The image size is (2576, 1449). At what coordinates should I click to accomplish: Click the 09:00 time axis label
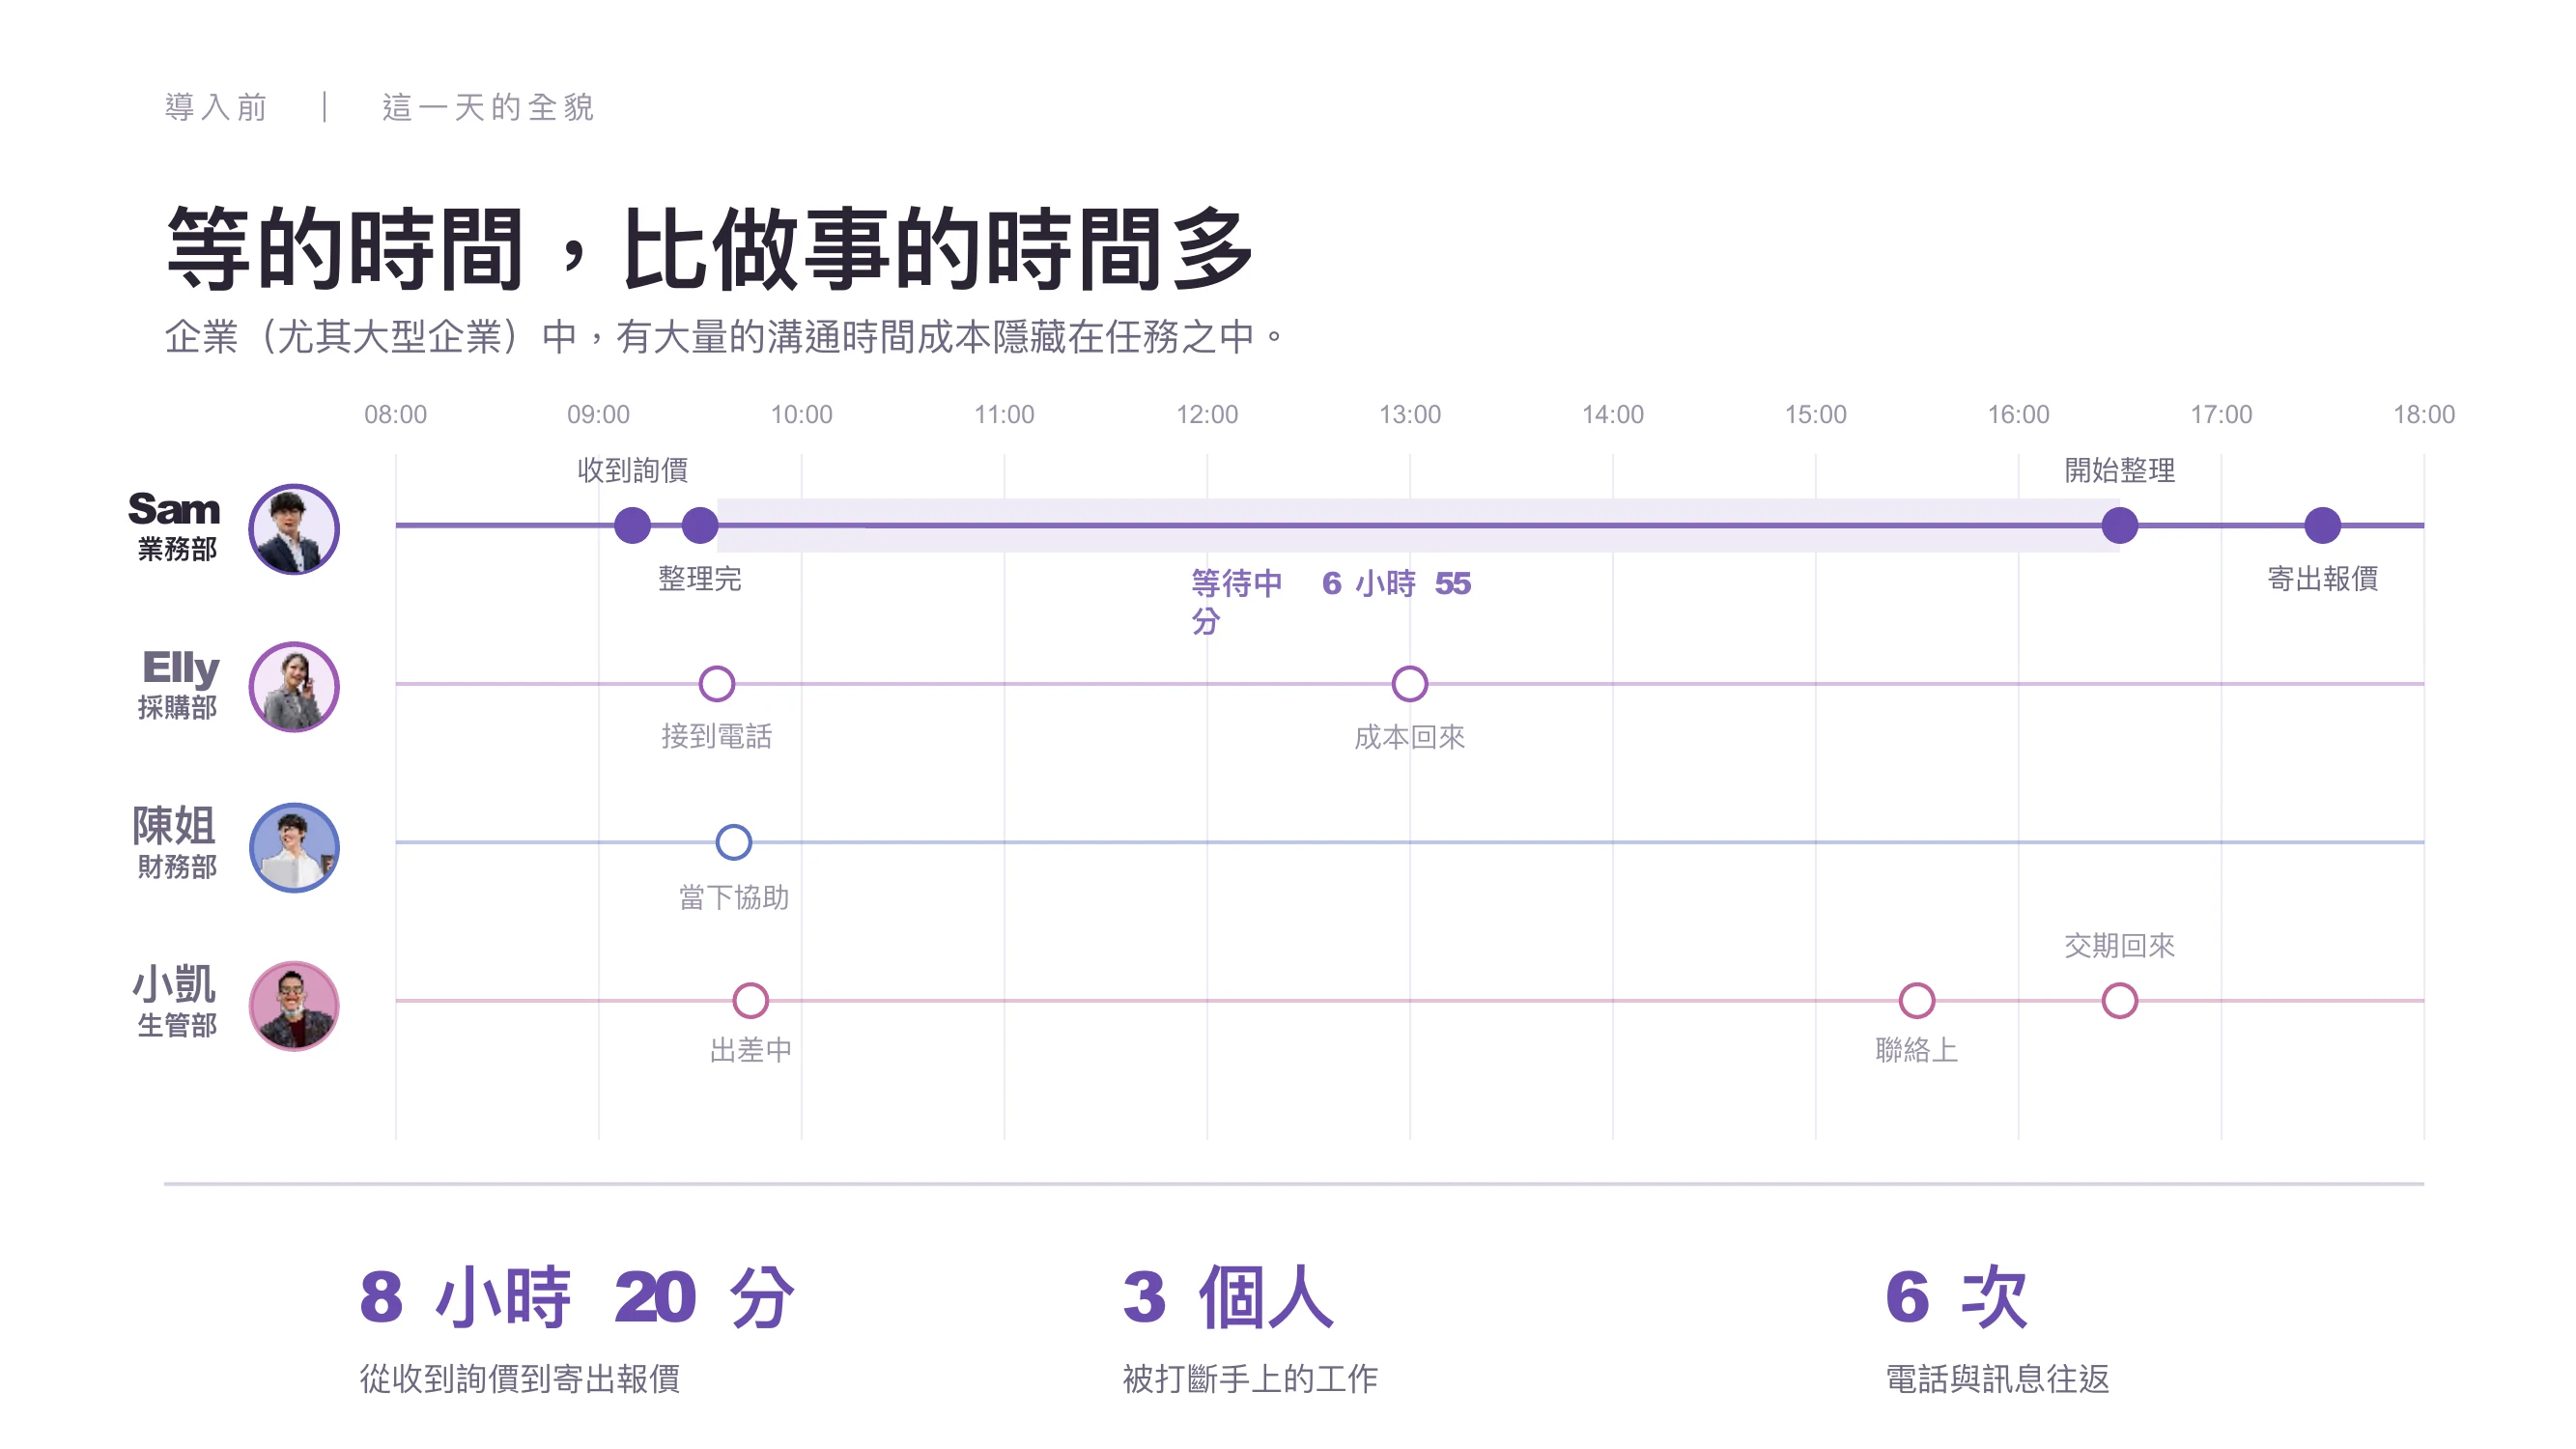pos(598,414)
